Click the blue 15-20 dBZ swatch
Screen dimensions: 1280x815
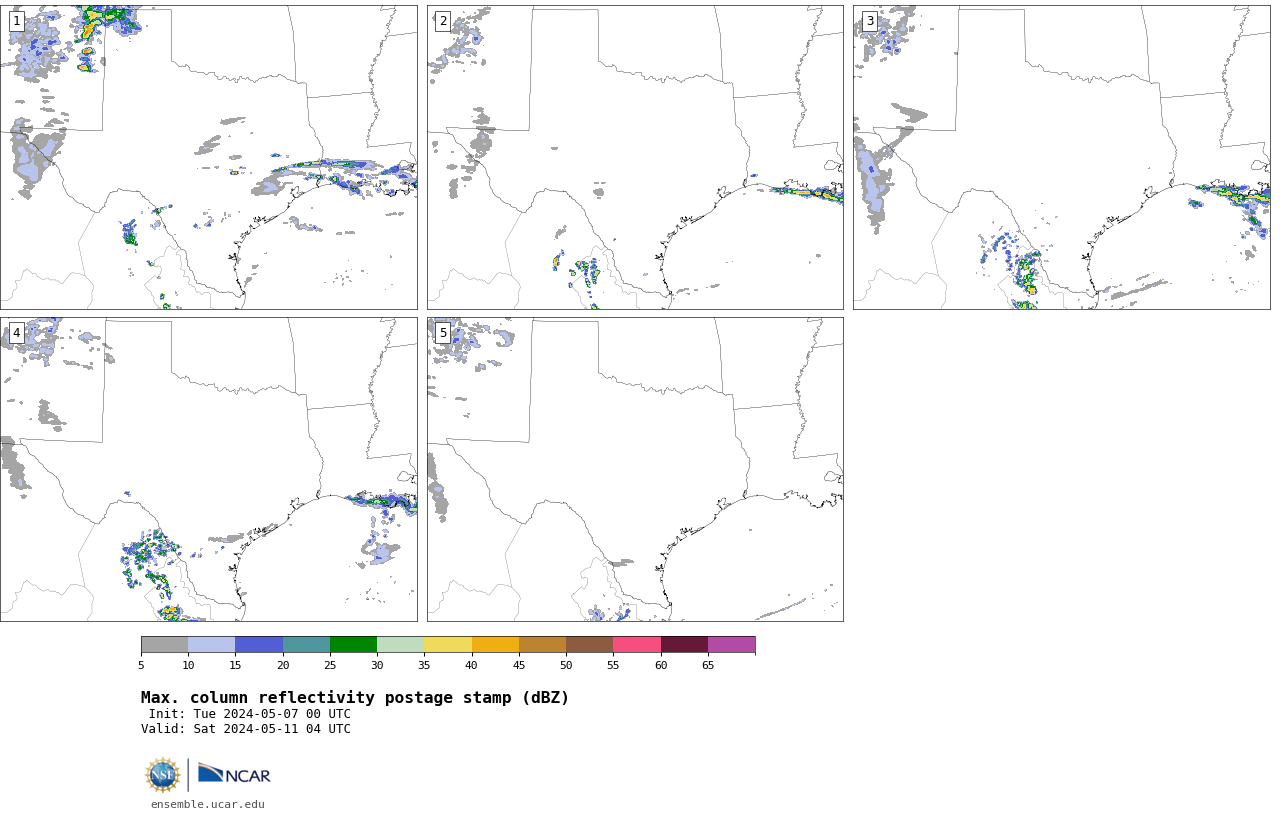pos(259,644)
